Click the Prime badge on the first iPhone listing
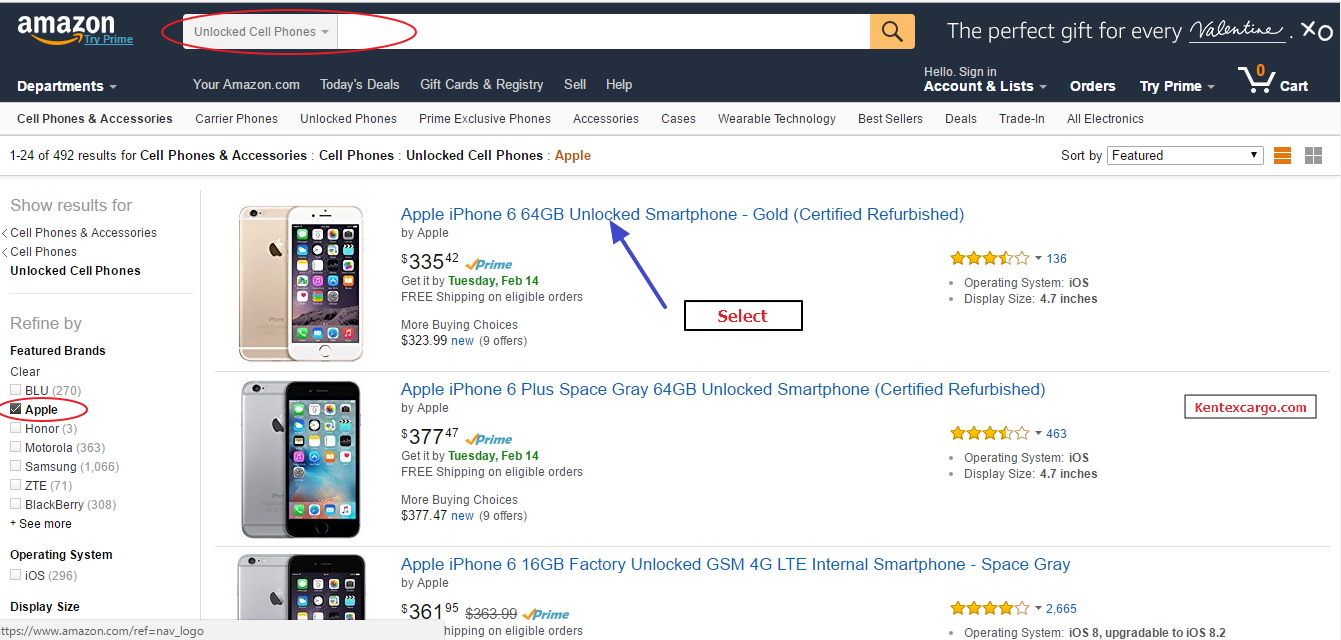The width and height of the screenshot is (1341, 640). click(488, 263)
